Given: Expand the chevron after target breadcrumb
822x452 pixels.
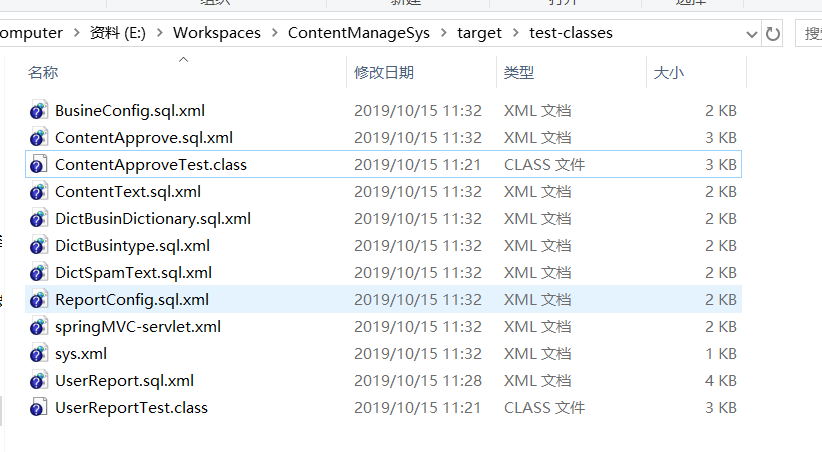Looking at the screenshot, I should pos(515,33).
